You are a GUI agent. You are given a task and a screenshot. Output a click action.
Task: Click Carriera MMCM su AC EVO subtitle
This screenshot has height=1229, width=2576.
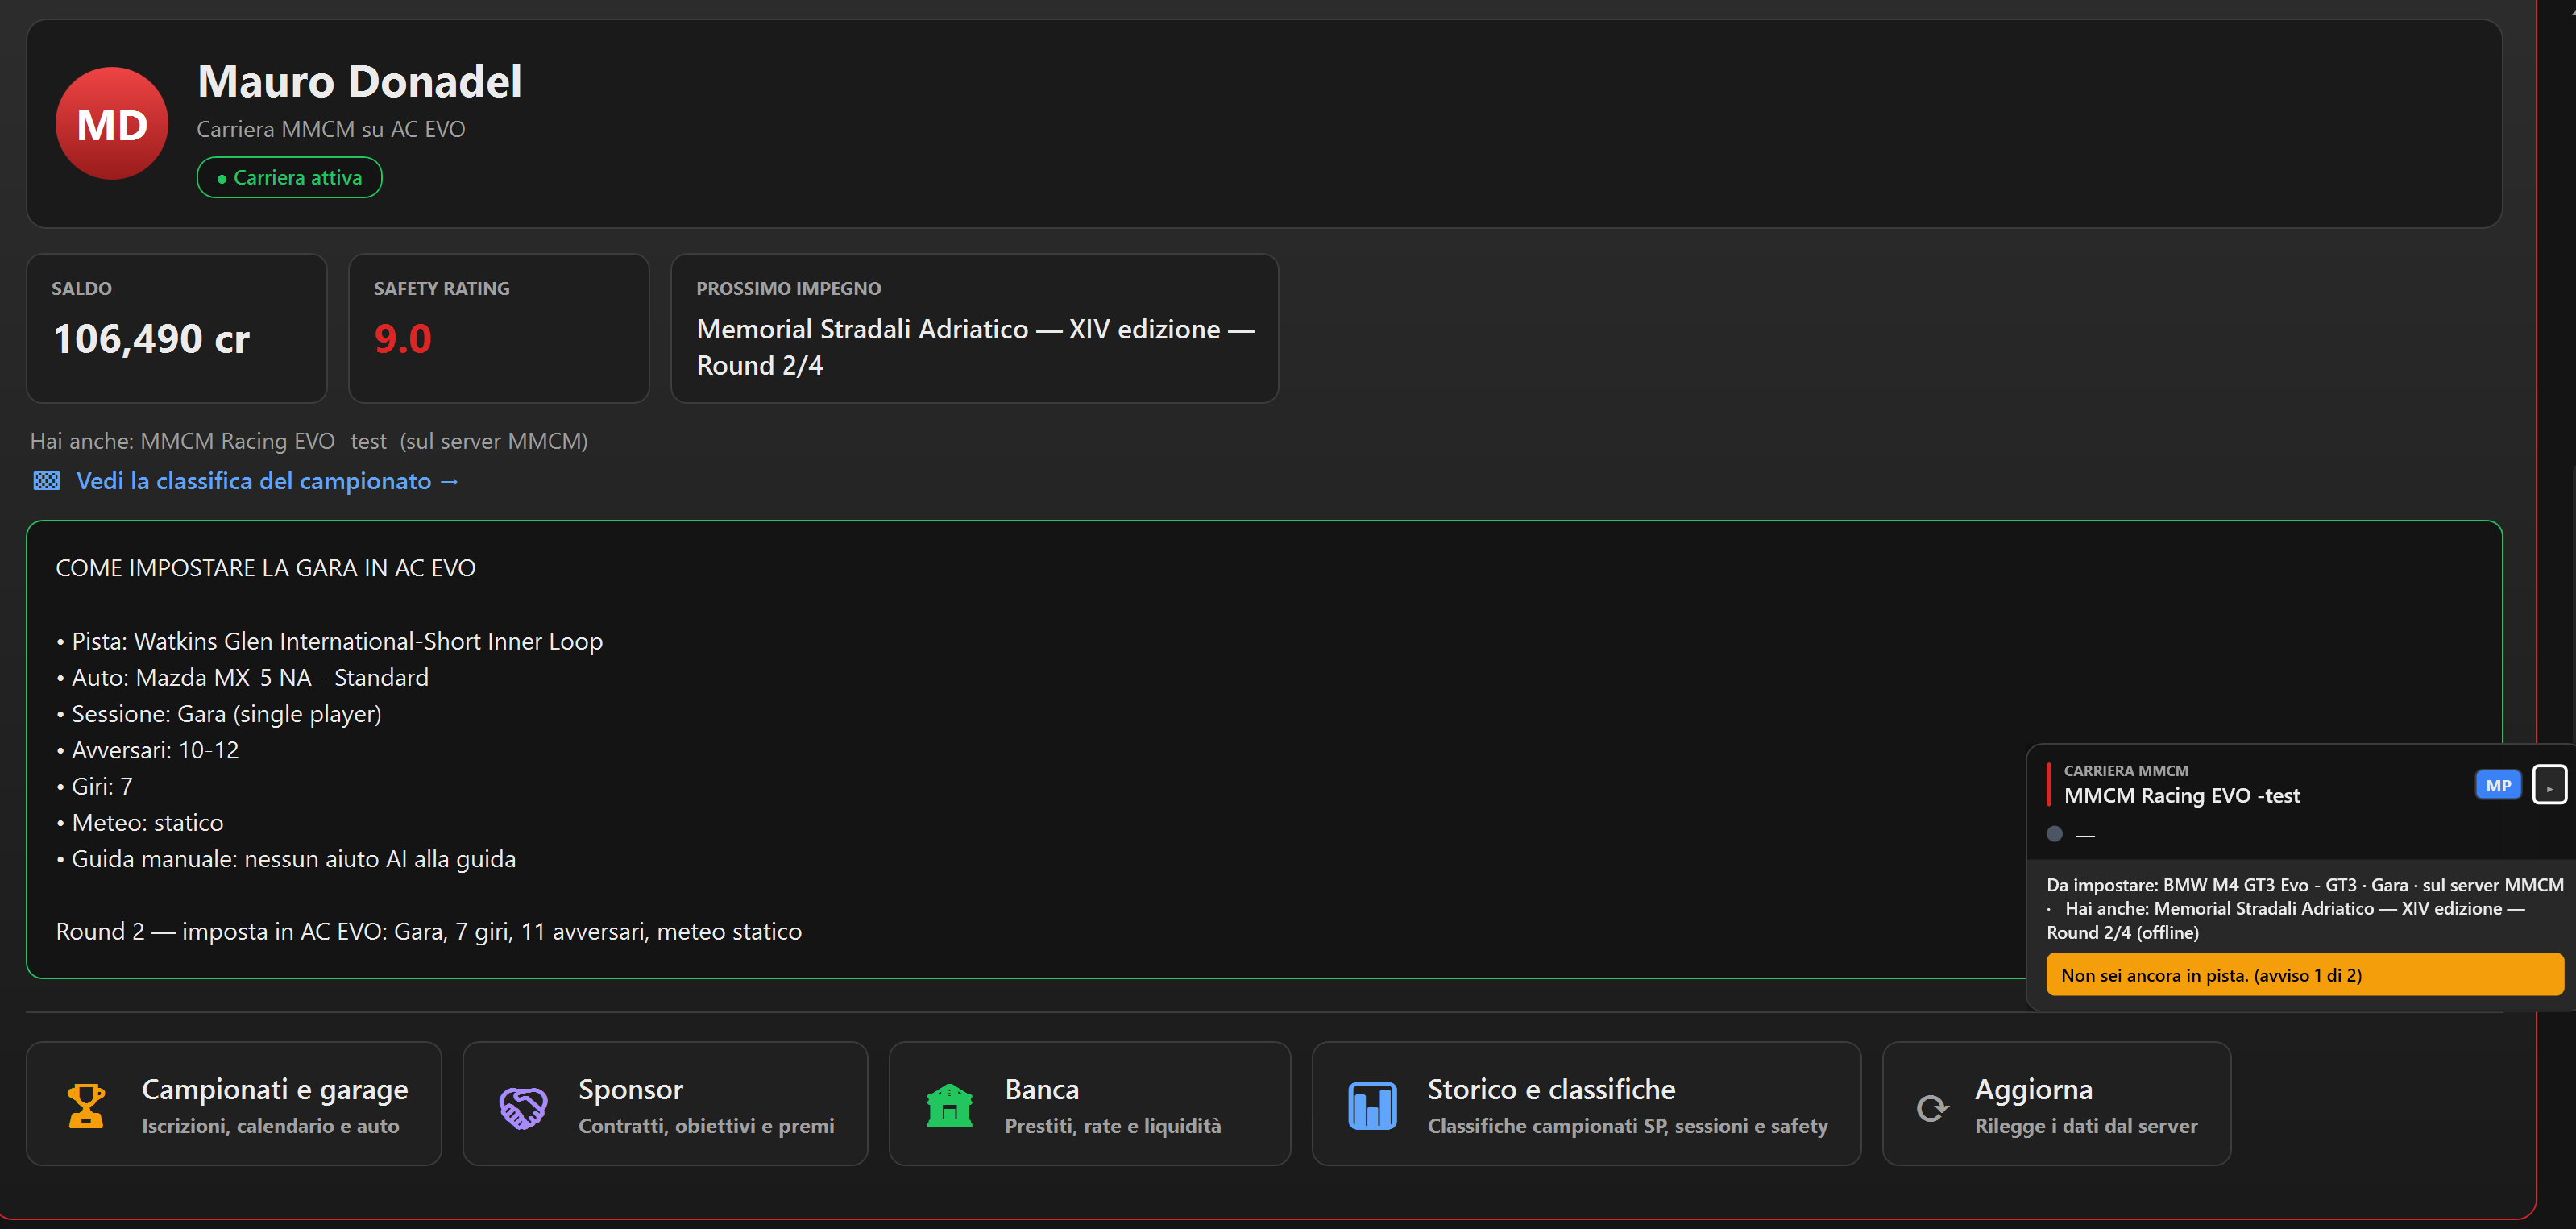(x=331, y=129)
